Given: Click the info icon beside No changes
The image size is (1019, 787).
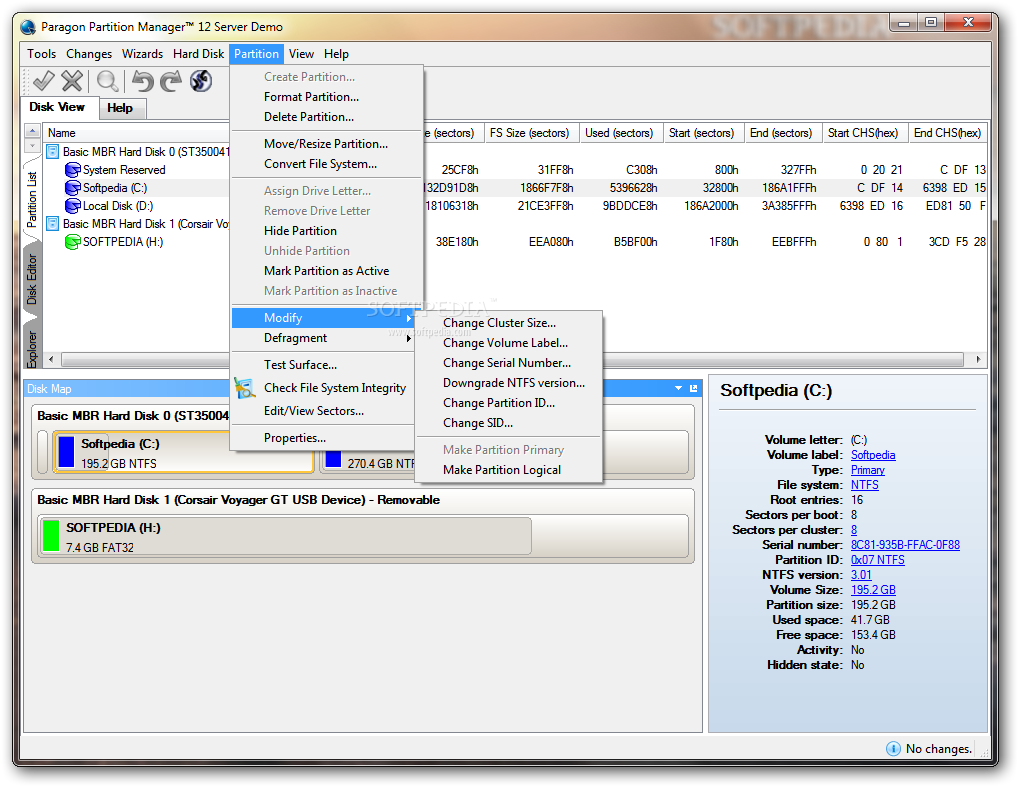Looking at the screenshot, I should [x=894, y=749].
